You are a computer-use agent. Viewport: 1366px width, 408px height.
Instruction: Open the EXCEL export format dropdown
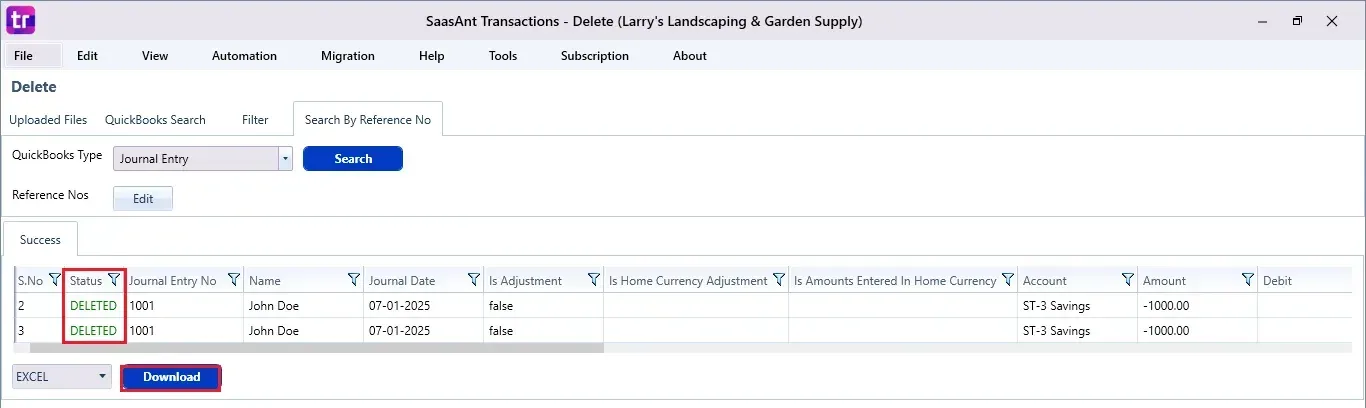(102, 377)
